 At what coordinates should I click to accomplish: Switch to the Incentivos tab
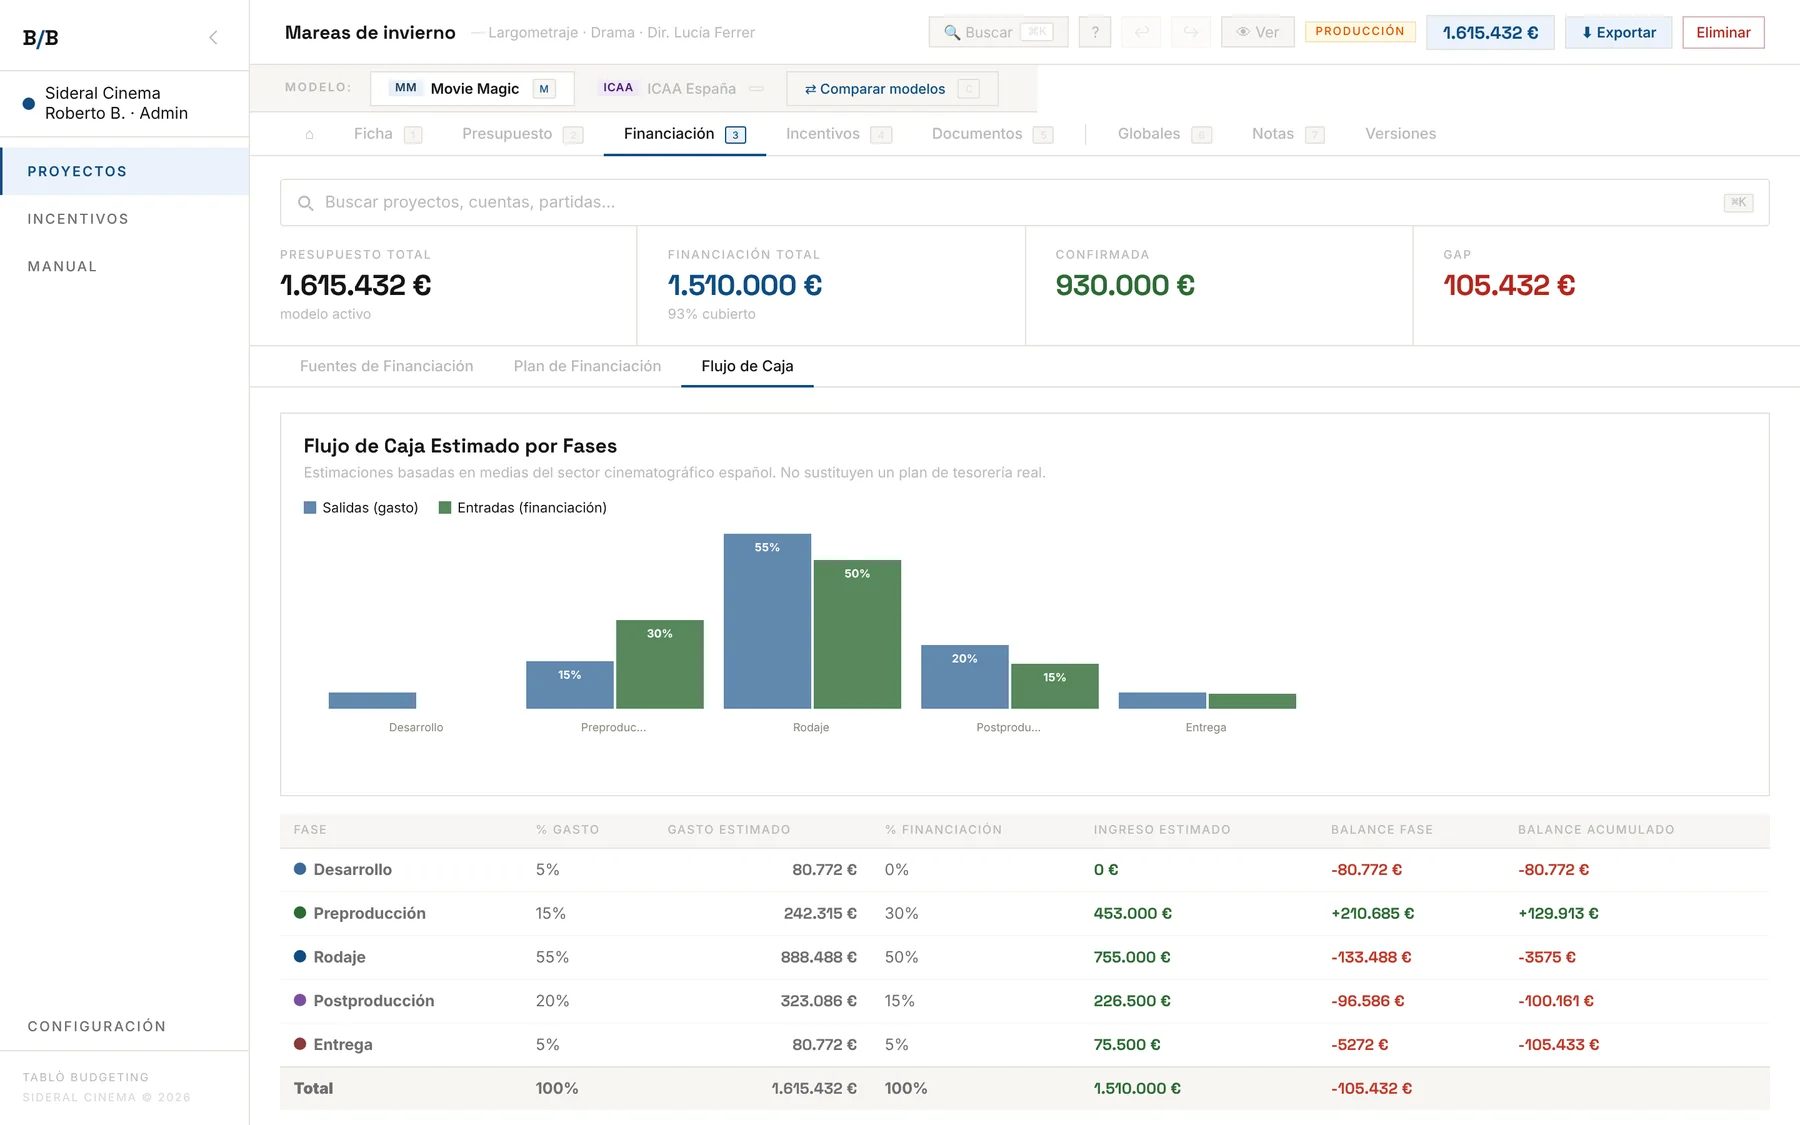pyautogui.click(x=838, y=134)
